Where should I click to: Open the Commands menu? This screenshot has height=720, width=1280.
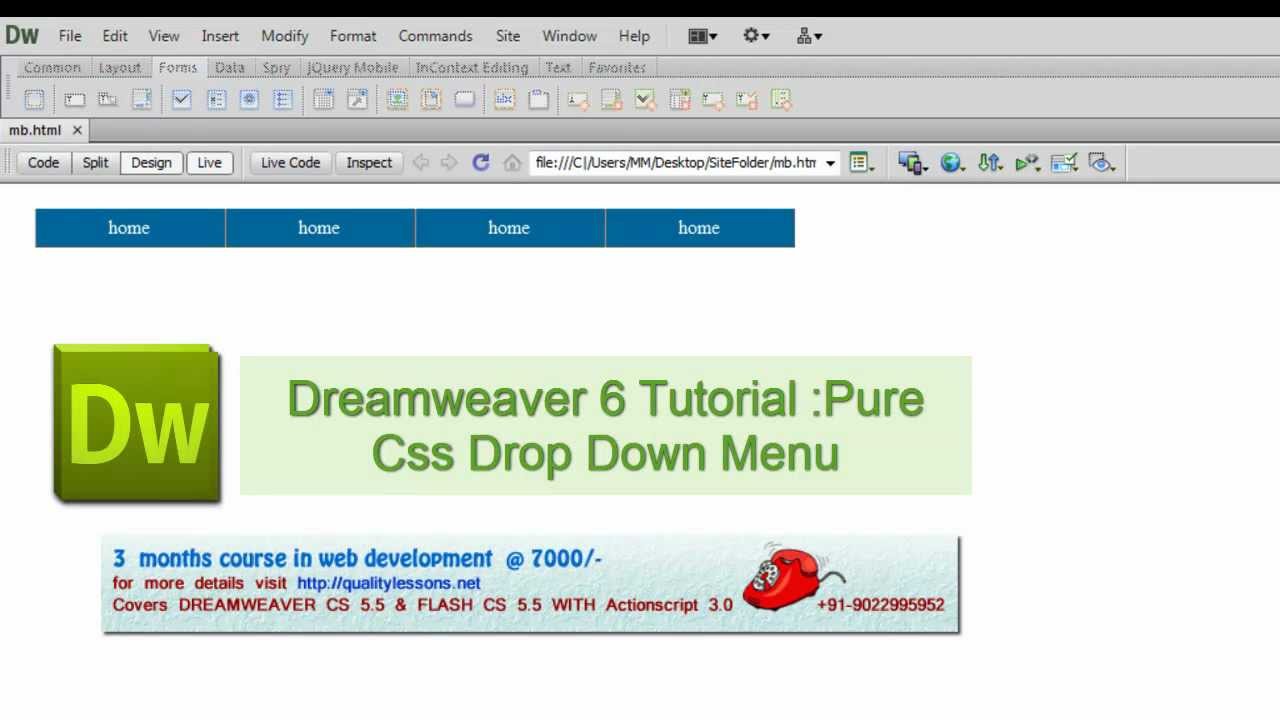tap(435, 36)
